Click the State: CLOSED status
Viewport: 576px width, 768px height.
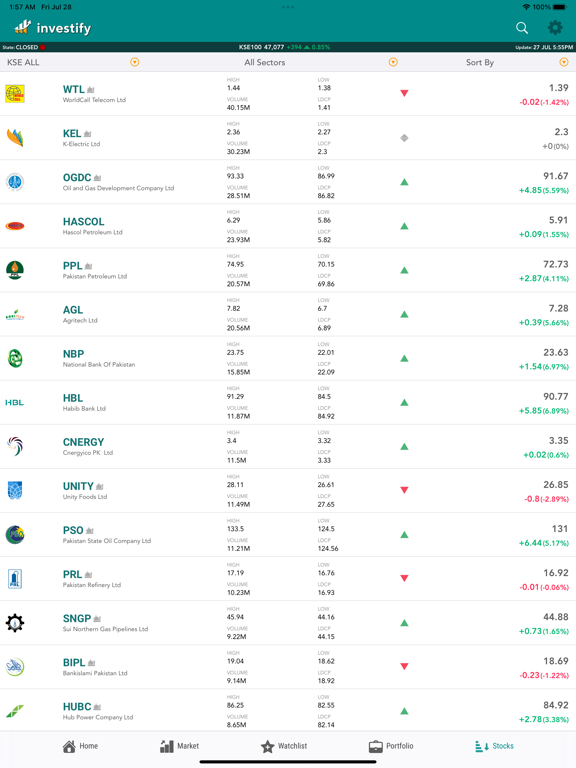pos(24,47)
